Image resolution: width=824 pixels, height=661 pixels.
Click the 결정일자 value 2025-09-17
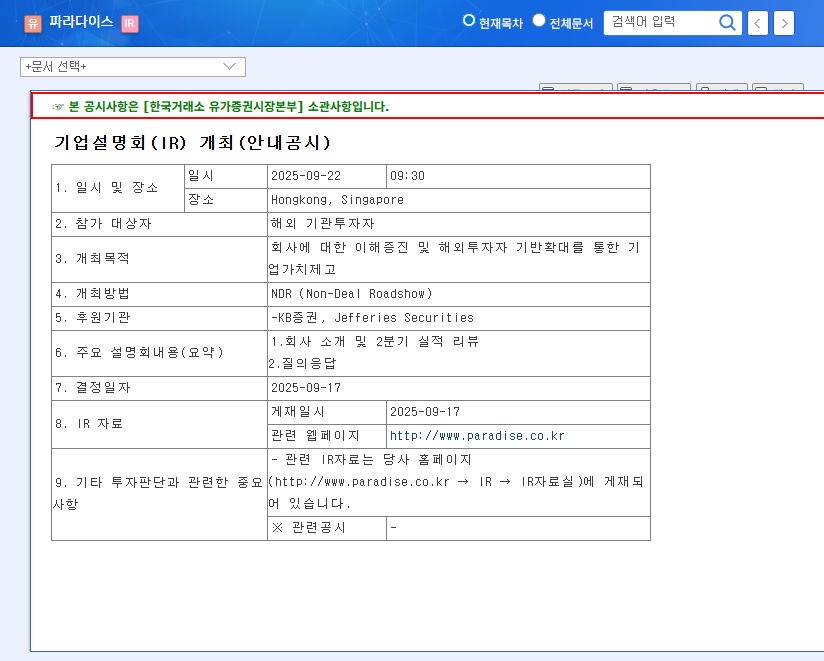click(459, 388)
